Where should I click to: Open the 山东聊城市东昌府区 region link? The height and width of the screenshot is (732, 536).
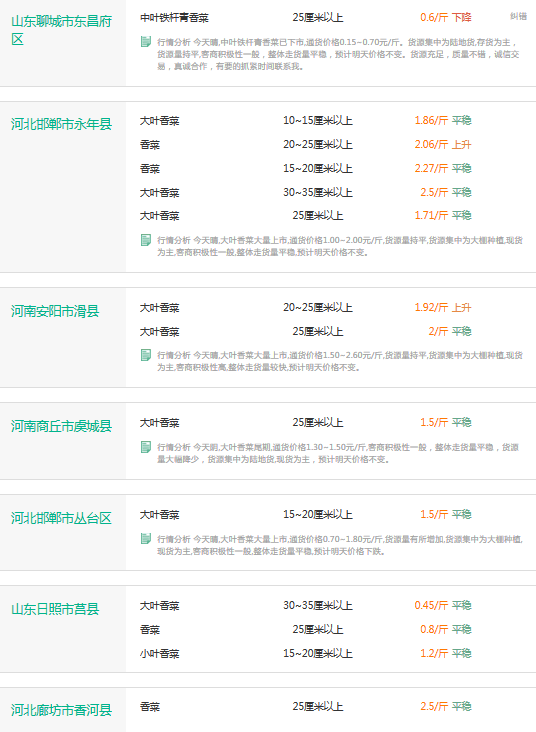click(62, 30)
